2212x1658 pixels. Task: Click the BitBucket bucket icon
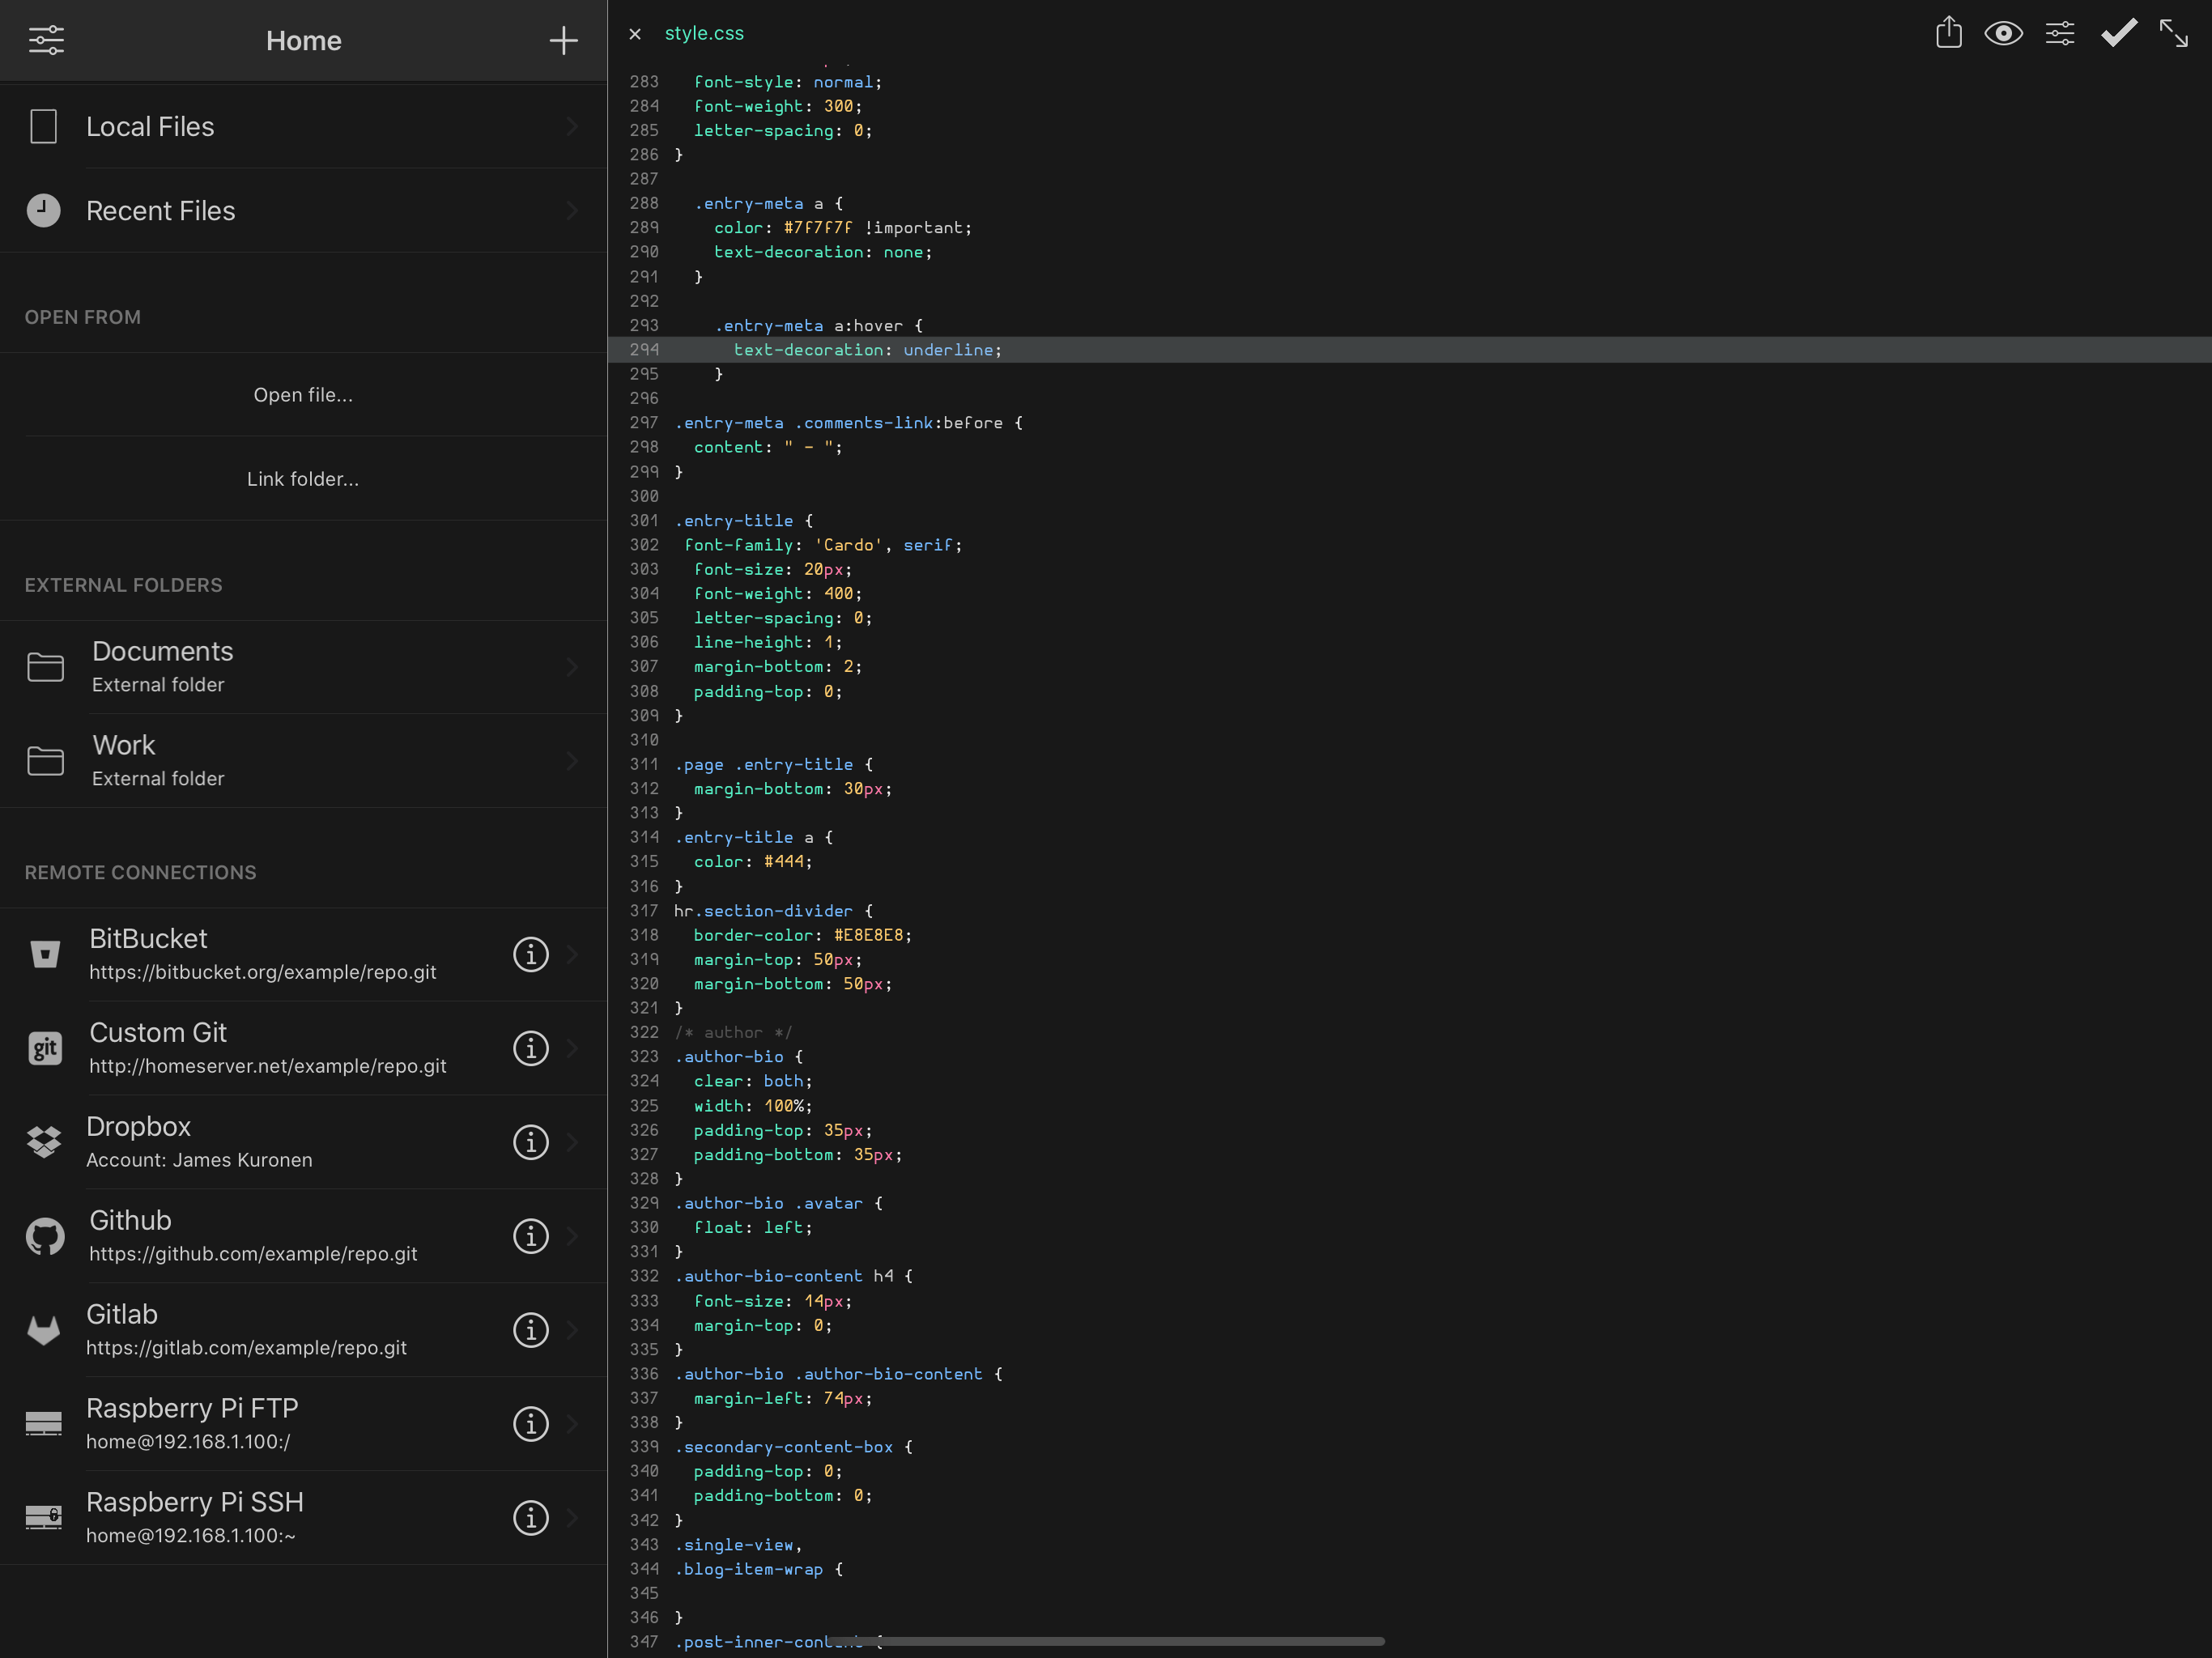pos(44,954)
